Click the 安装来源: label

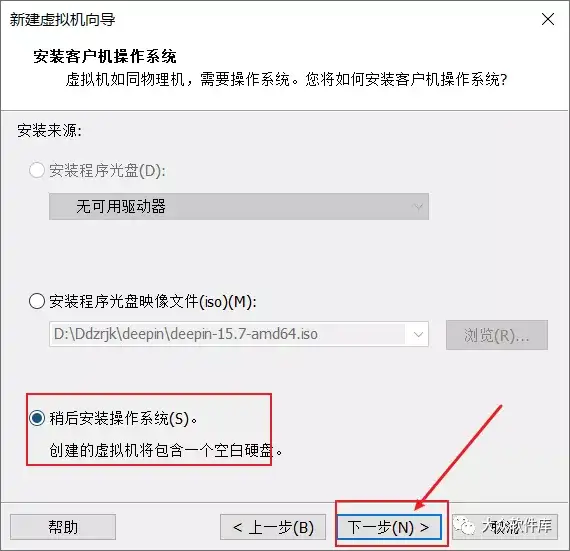pos(50,130)
